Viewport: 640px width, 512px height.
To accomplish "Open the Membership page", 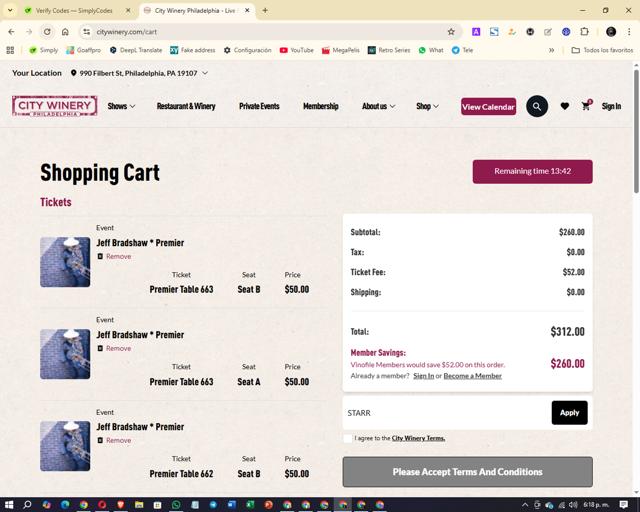I will coord(321,106).
